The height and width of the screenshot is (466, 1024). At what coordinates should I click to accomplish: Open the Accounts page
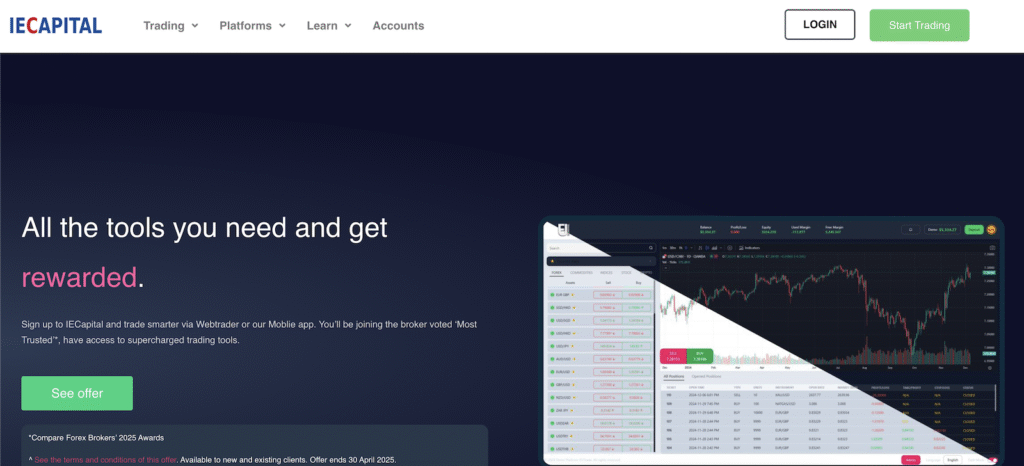[398, 26]
